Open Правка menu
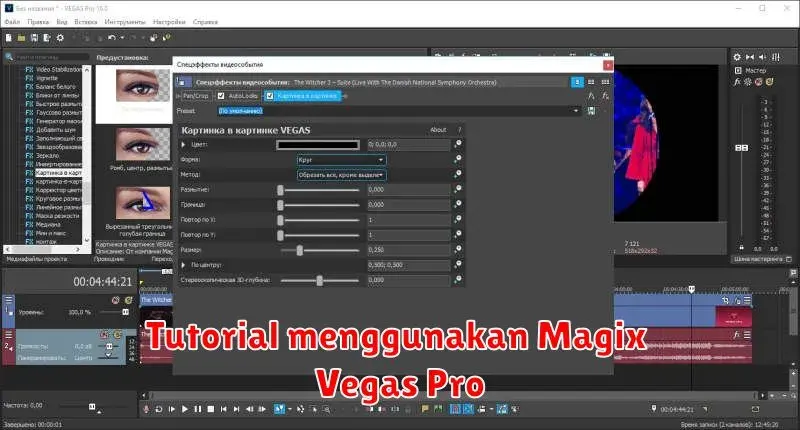Image resolution: width=800 pixels, height=430 pixels. pos(38,22)
